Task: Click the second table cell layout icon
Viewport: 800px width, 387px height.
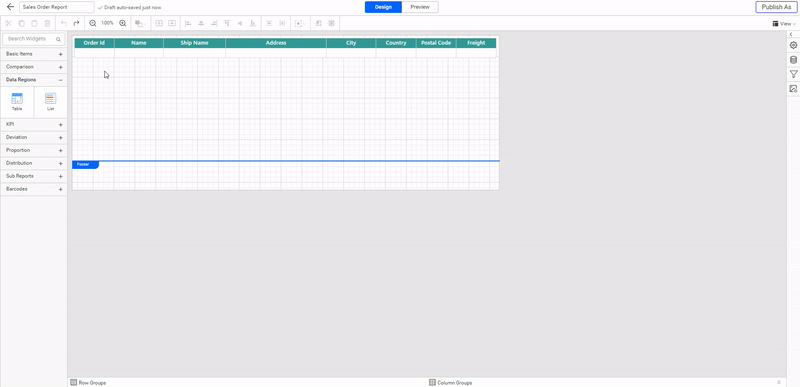Action: (172, 23)
